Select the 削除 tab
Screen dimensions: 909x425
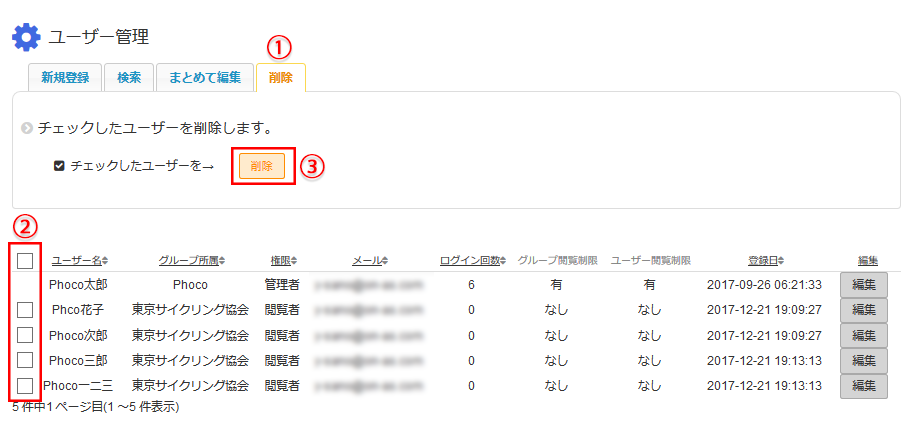click(x=281, y=78)
